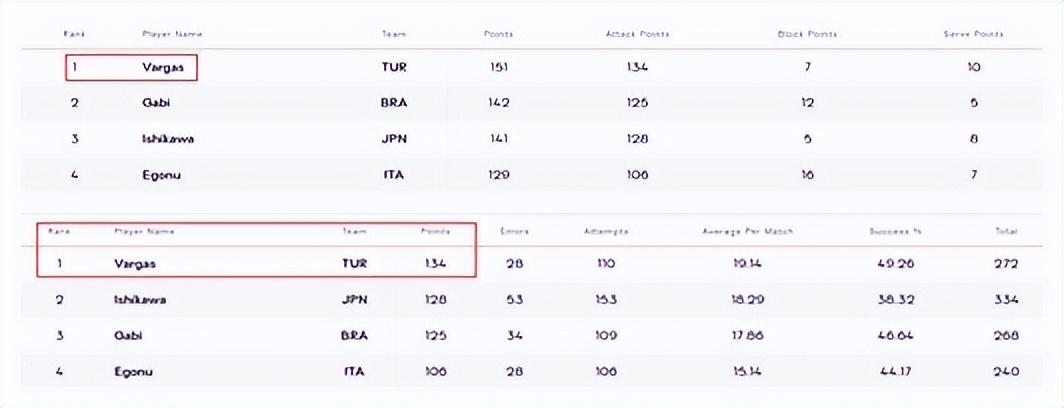
Task: Click Egonu's 16 block points cell
Action: point(807,175)
